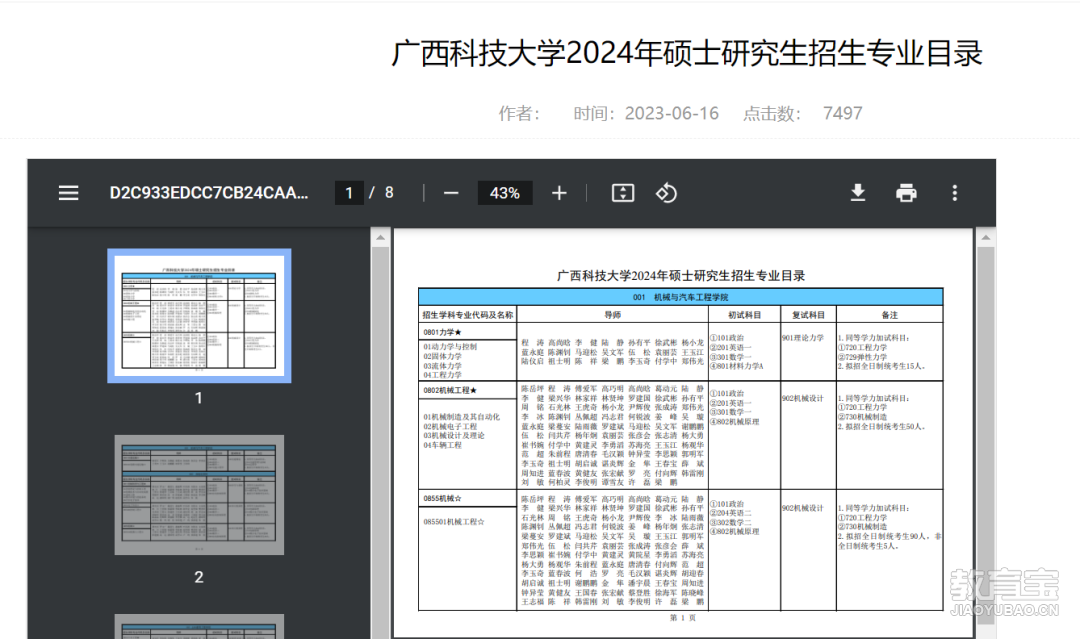Image resolution: width=1080 pixels, height=639 pixels.
Task: Click the 初试科目 column header
Action: tap(745, 315)
